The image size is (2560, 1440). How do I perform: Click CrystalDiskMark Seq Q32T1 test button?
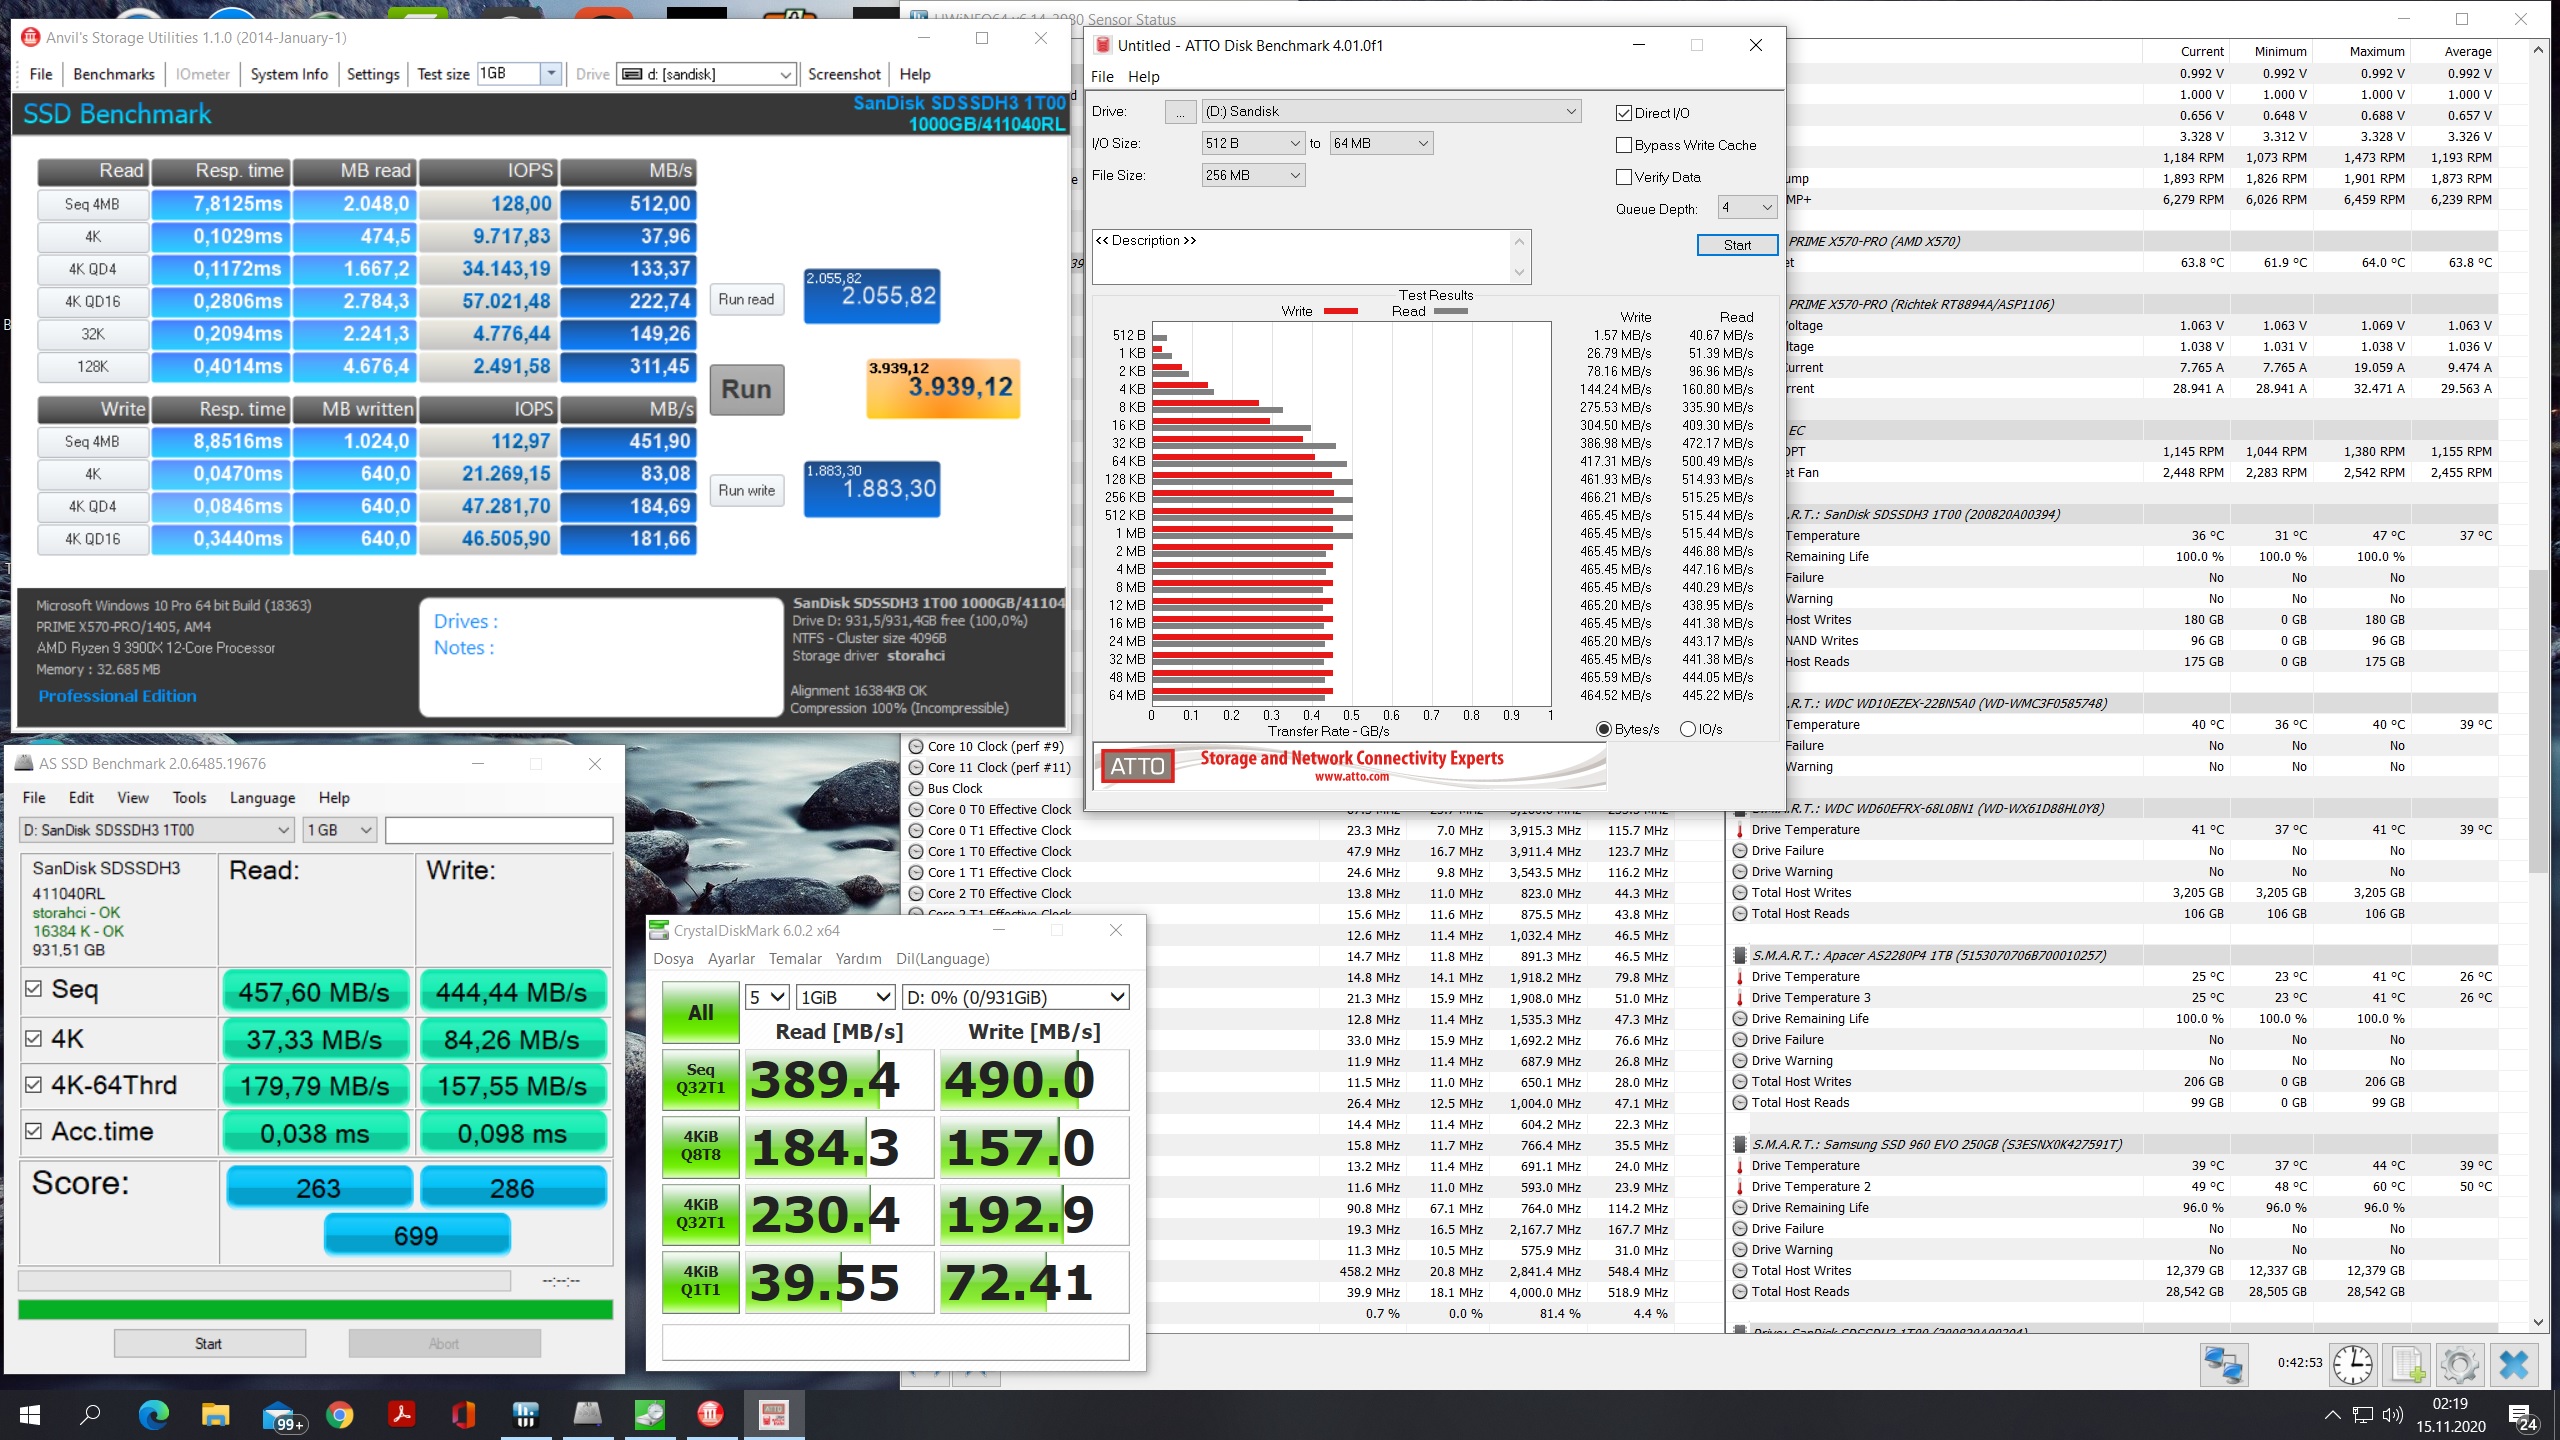click(701, 1079)
